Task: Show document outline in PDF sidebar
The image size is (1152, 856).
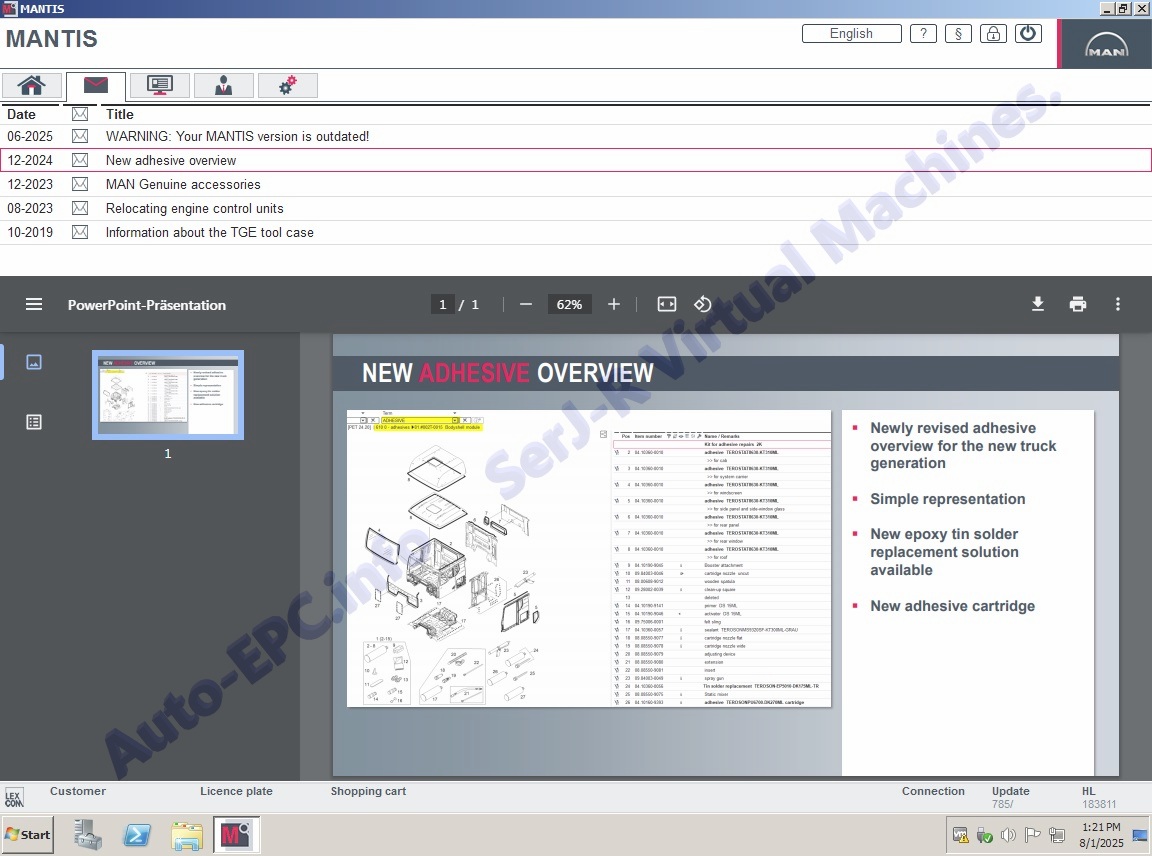Action: pos(34,422)
